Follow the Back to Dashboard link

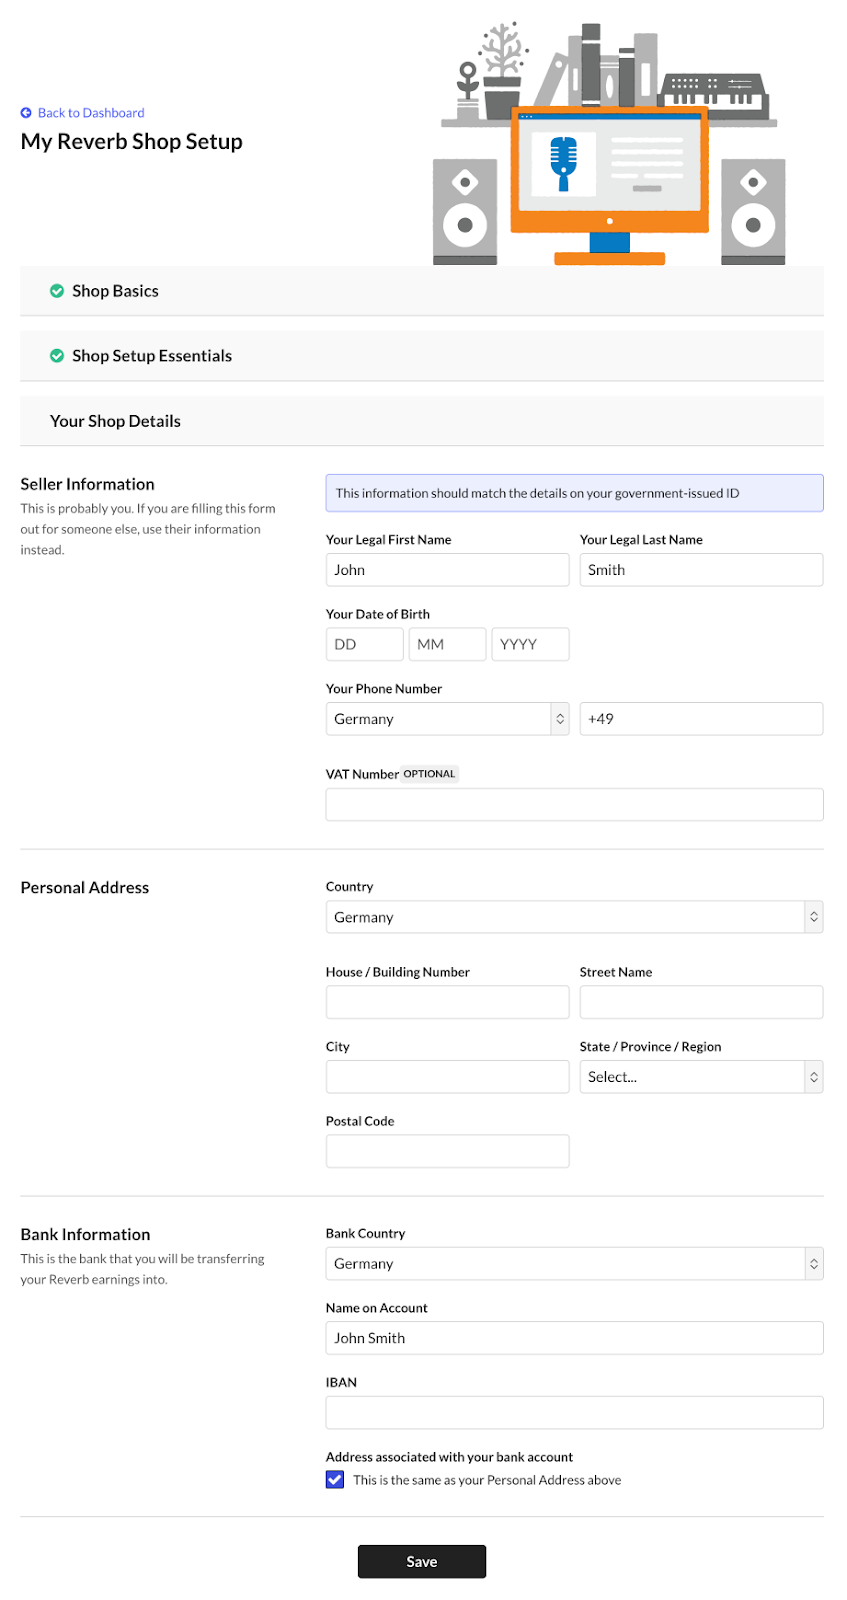coord(90,113)
